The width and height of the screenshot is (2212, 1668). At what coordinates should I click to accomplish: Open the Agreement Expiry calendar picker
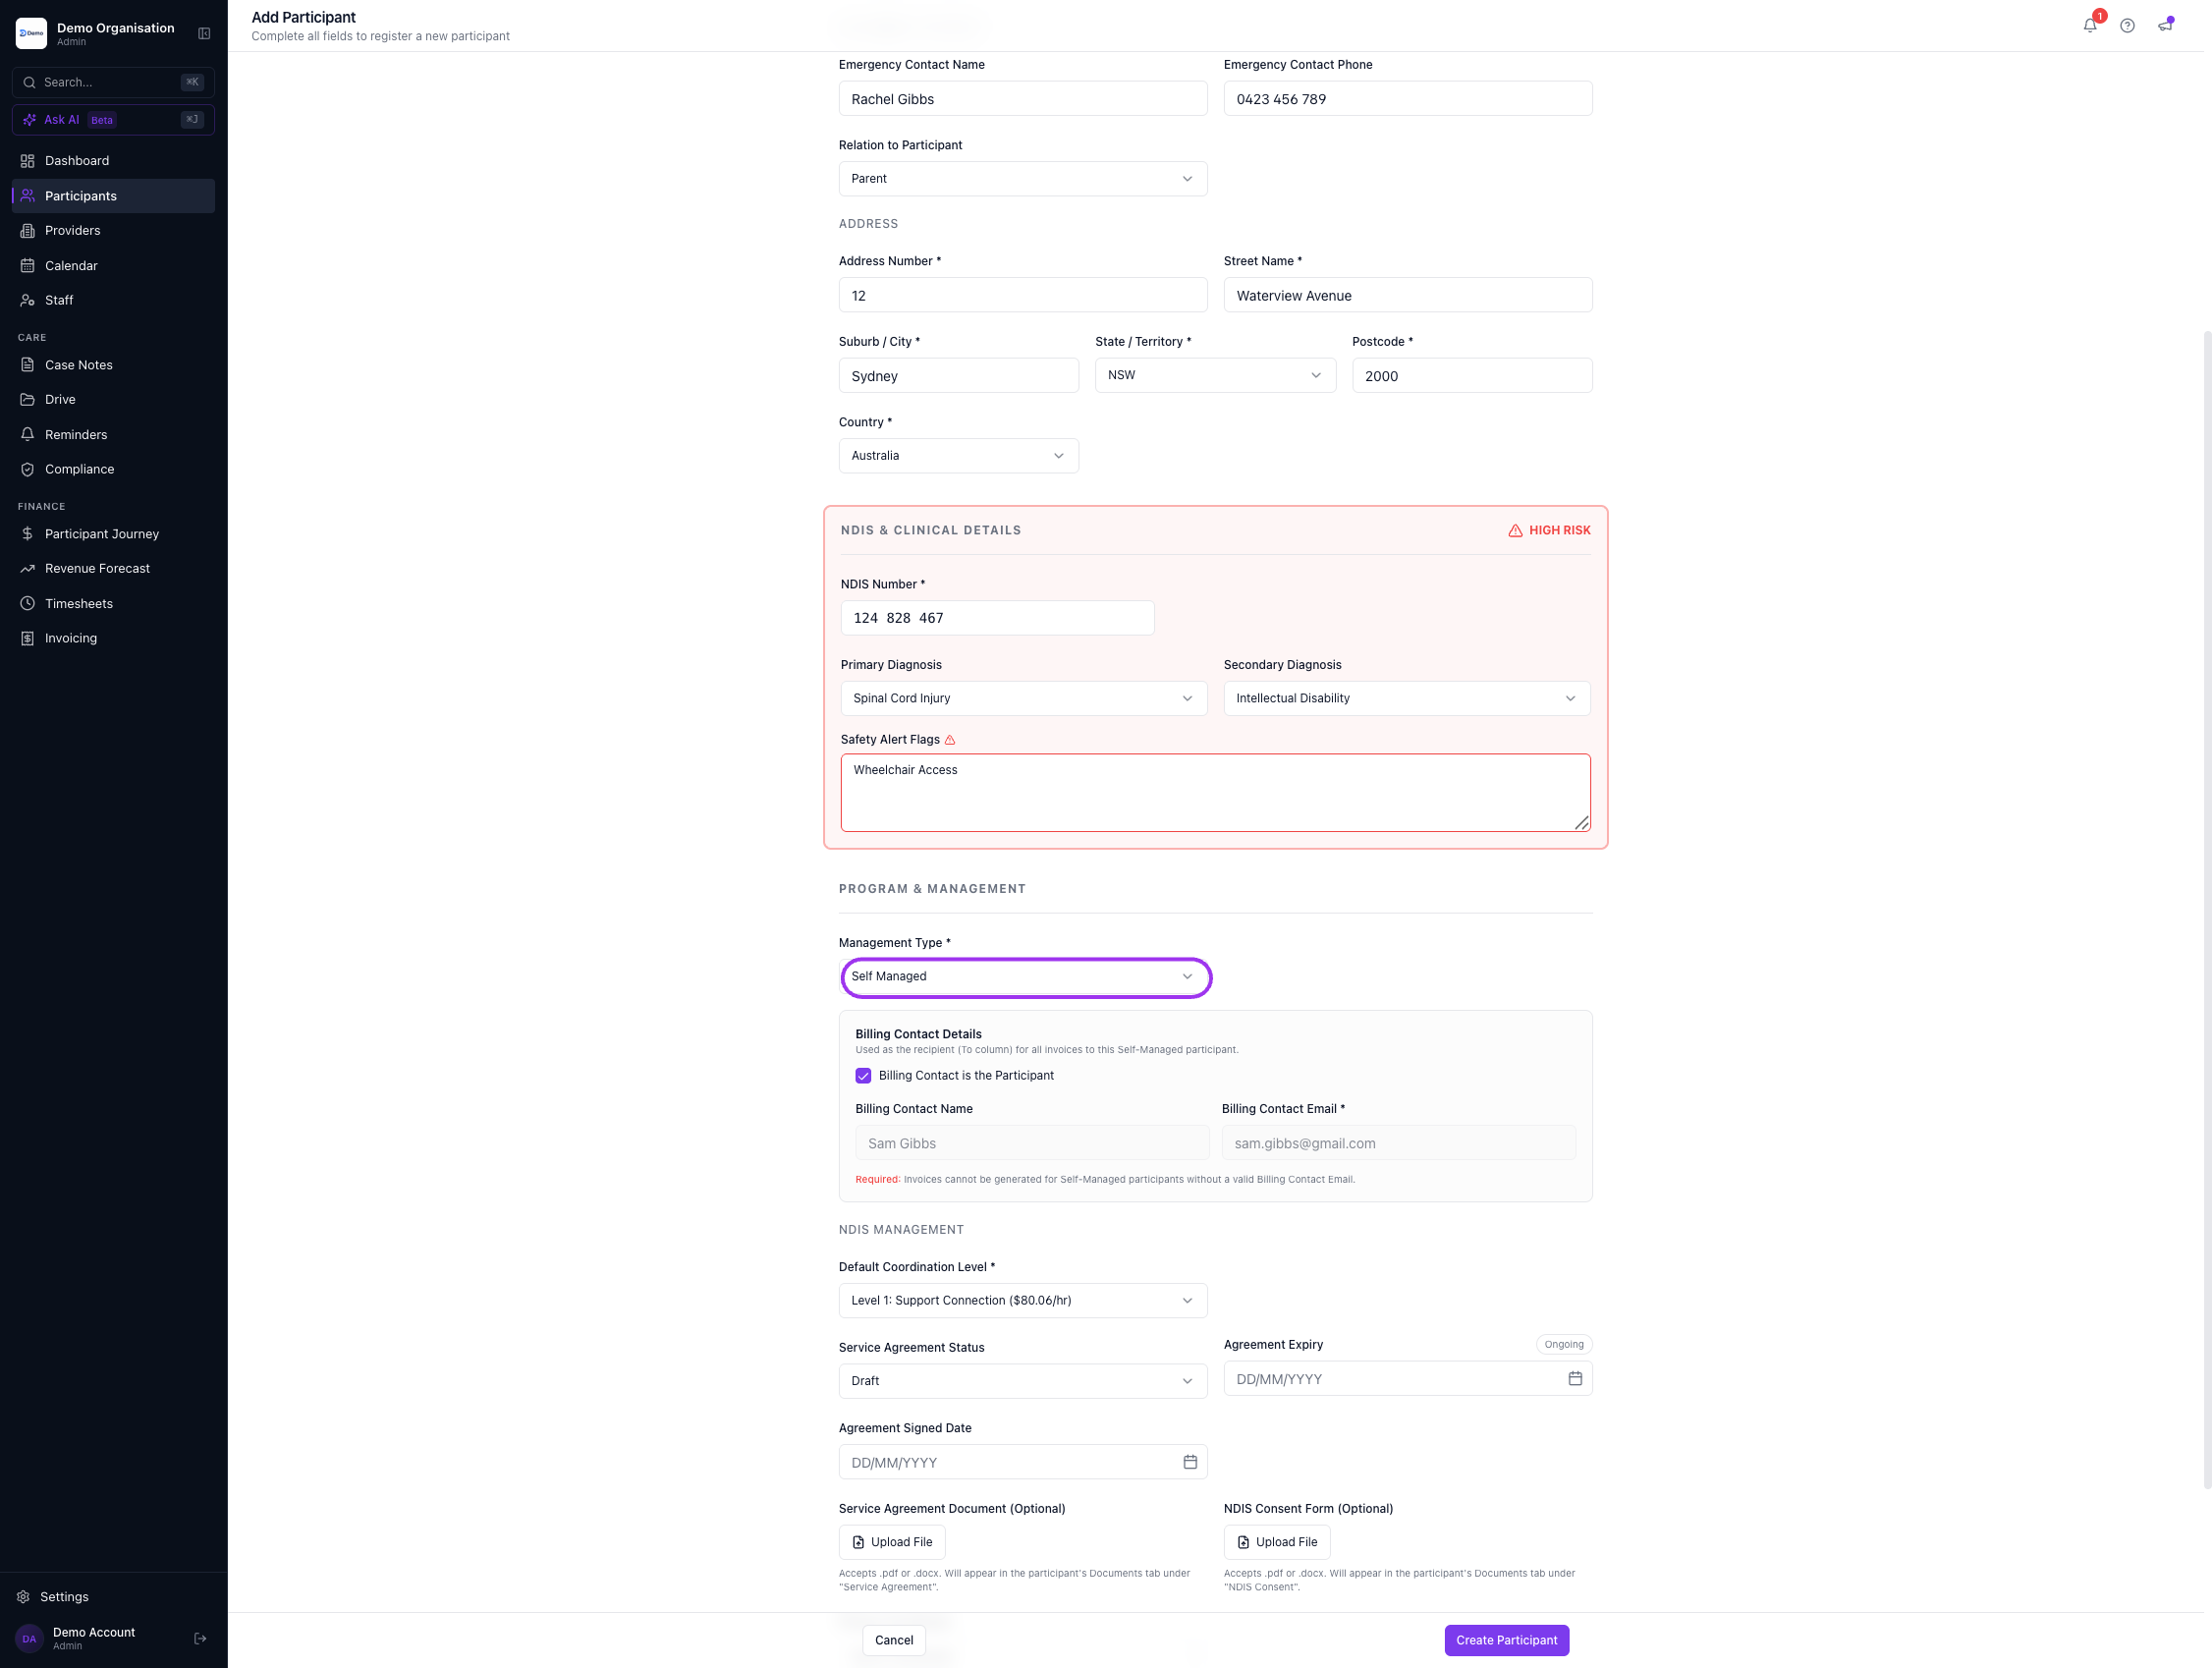point(1575,1378)
